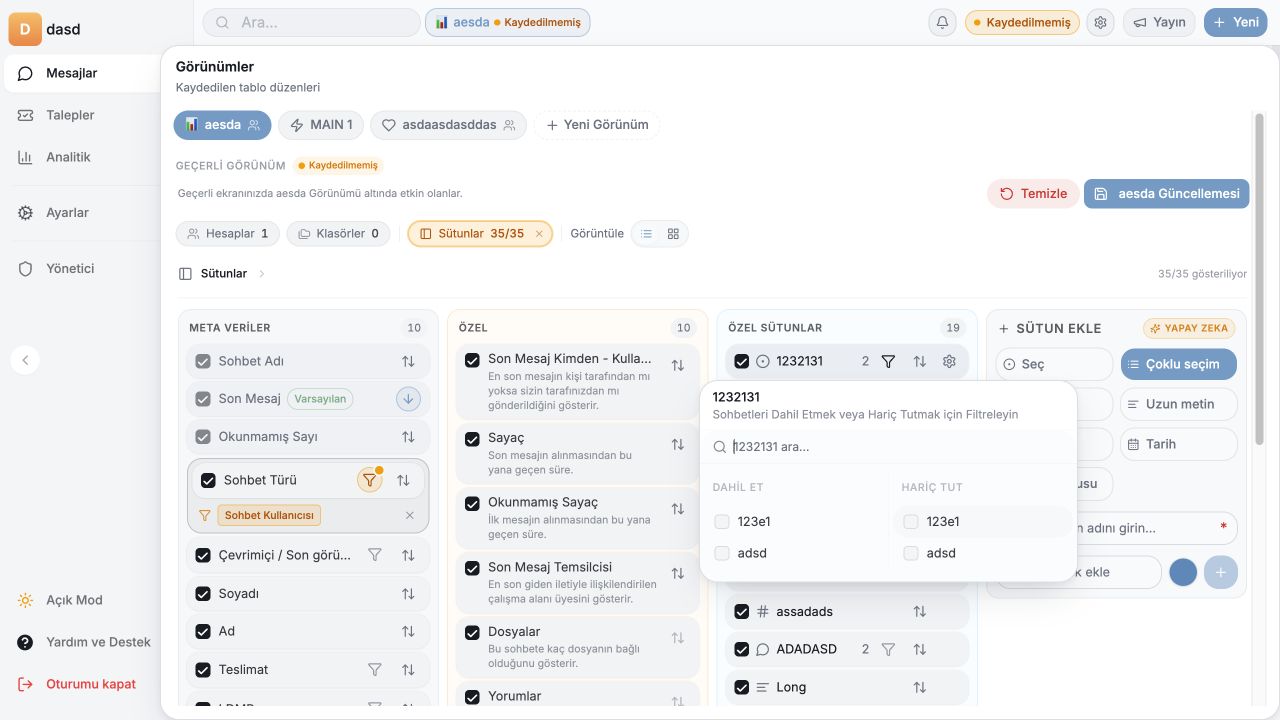
Task: Switch to the MAIN 1 view tab
Action: (321, 125)
